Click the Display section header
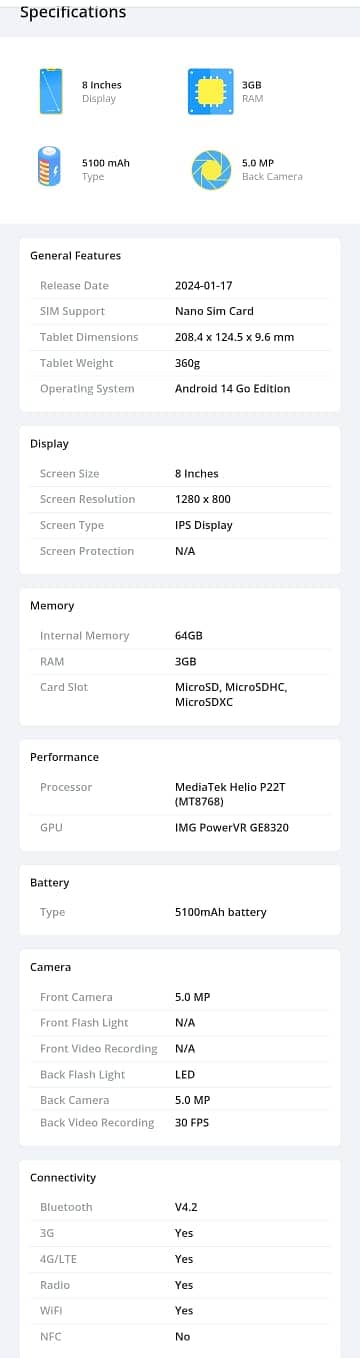360x1358 pixels. [49, 444]
